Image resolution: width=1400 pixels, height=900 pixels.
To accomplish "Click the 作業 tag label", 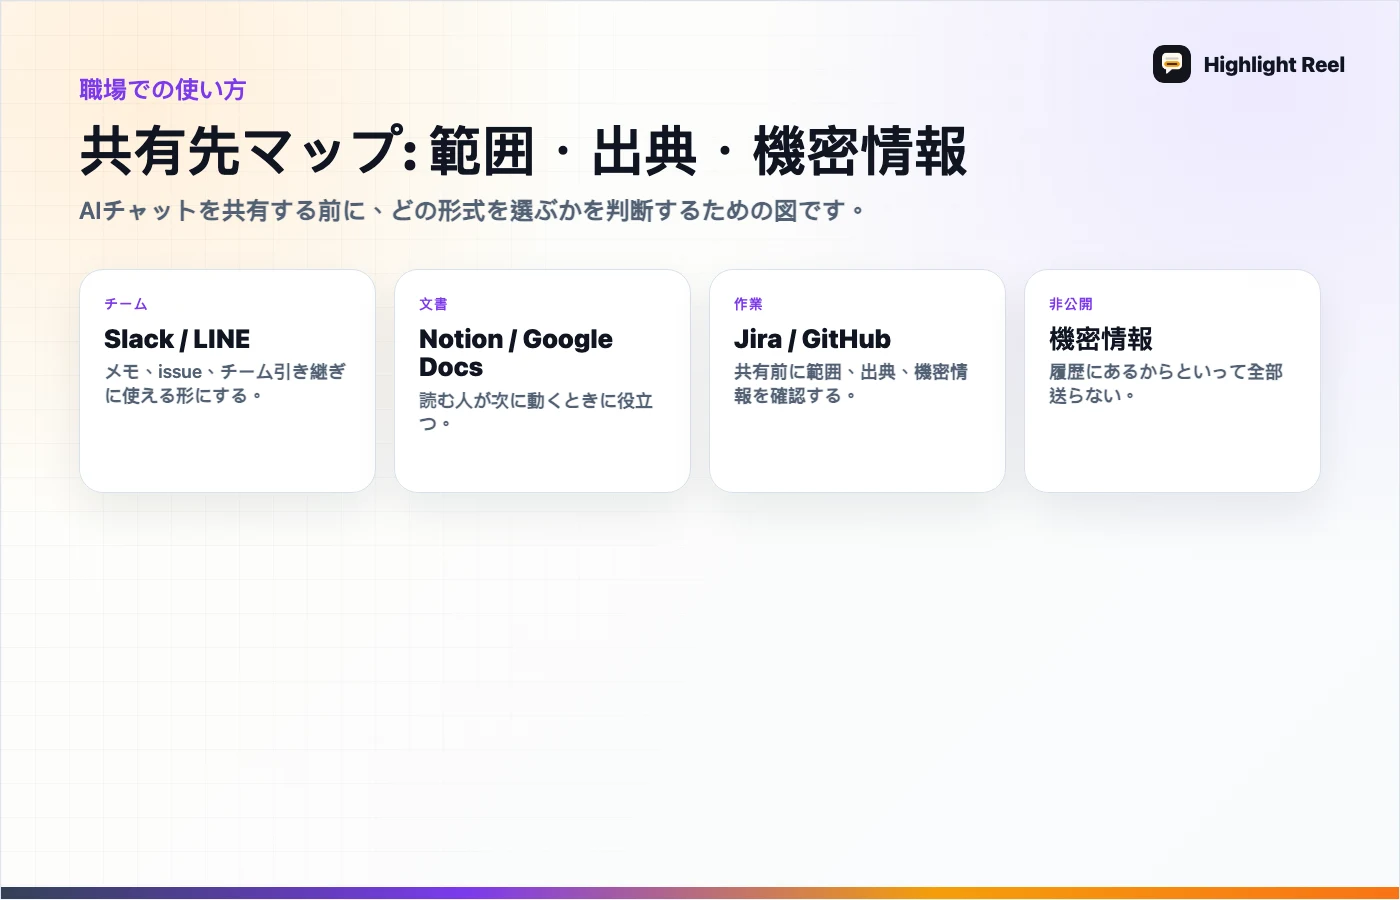I will (748, 304).
